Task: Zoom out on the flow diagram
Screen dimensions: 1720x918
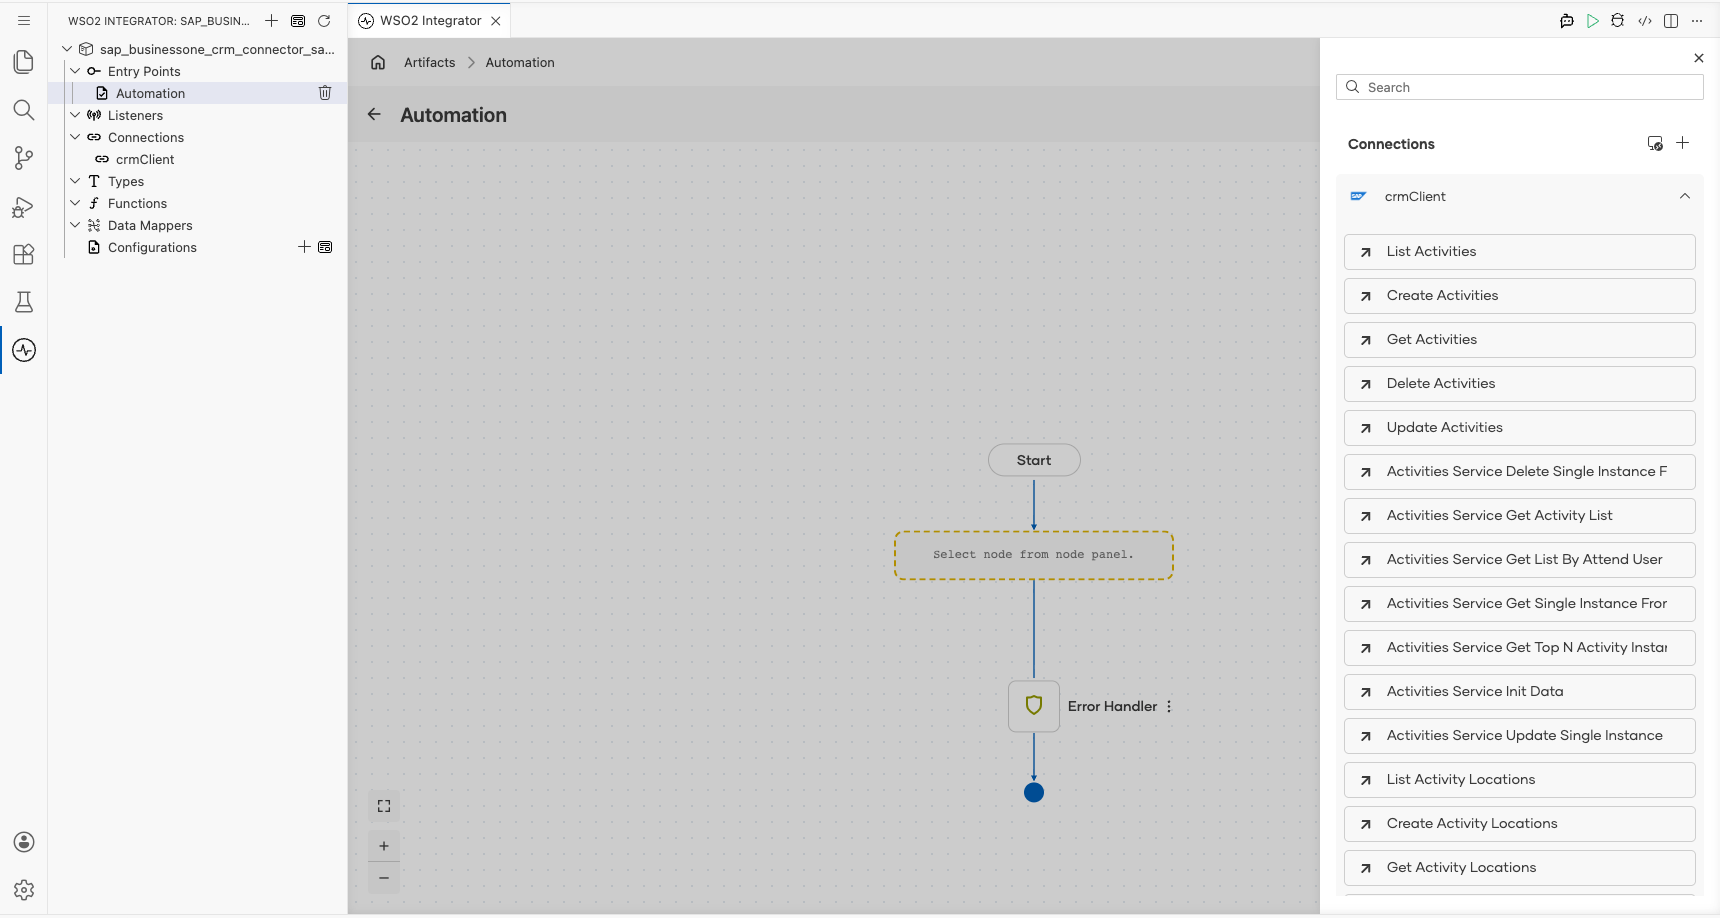Action: 384,878
